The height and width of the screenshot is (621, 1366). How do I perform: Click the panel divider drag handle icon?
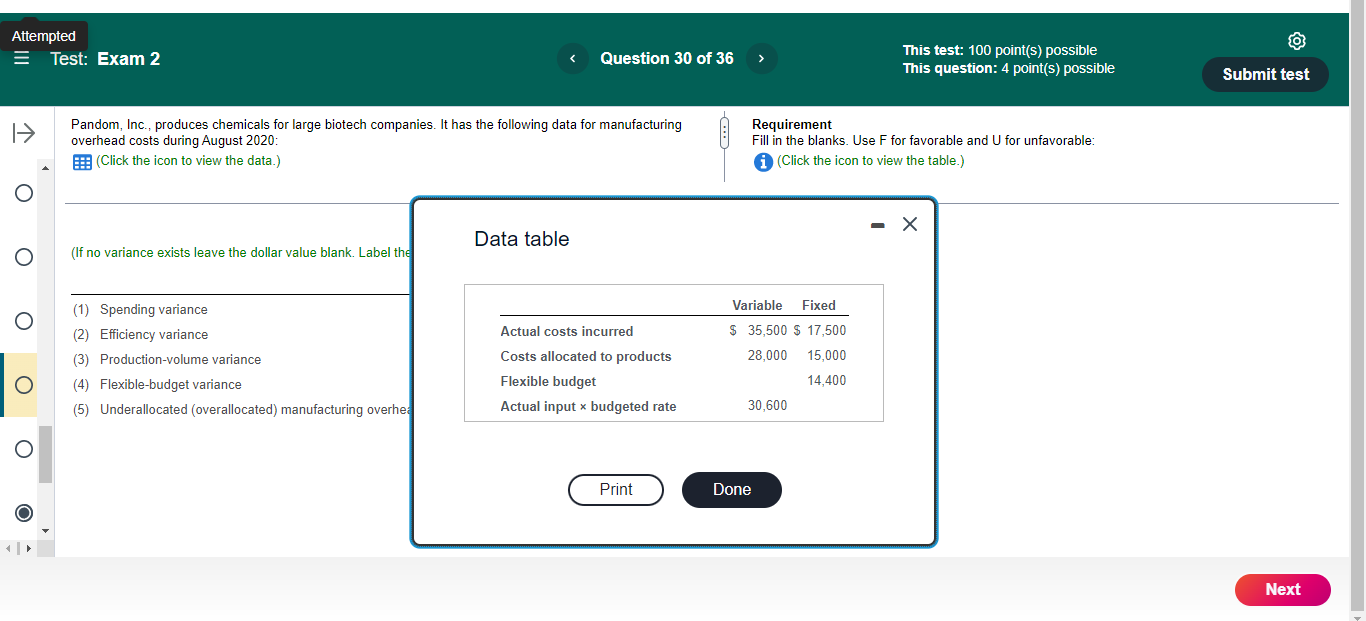tap(723, 133)
